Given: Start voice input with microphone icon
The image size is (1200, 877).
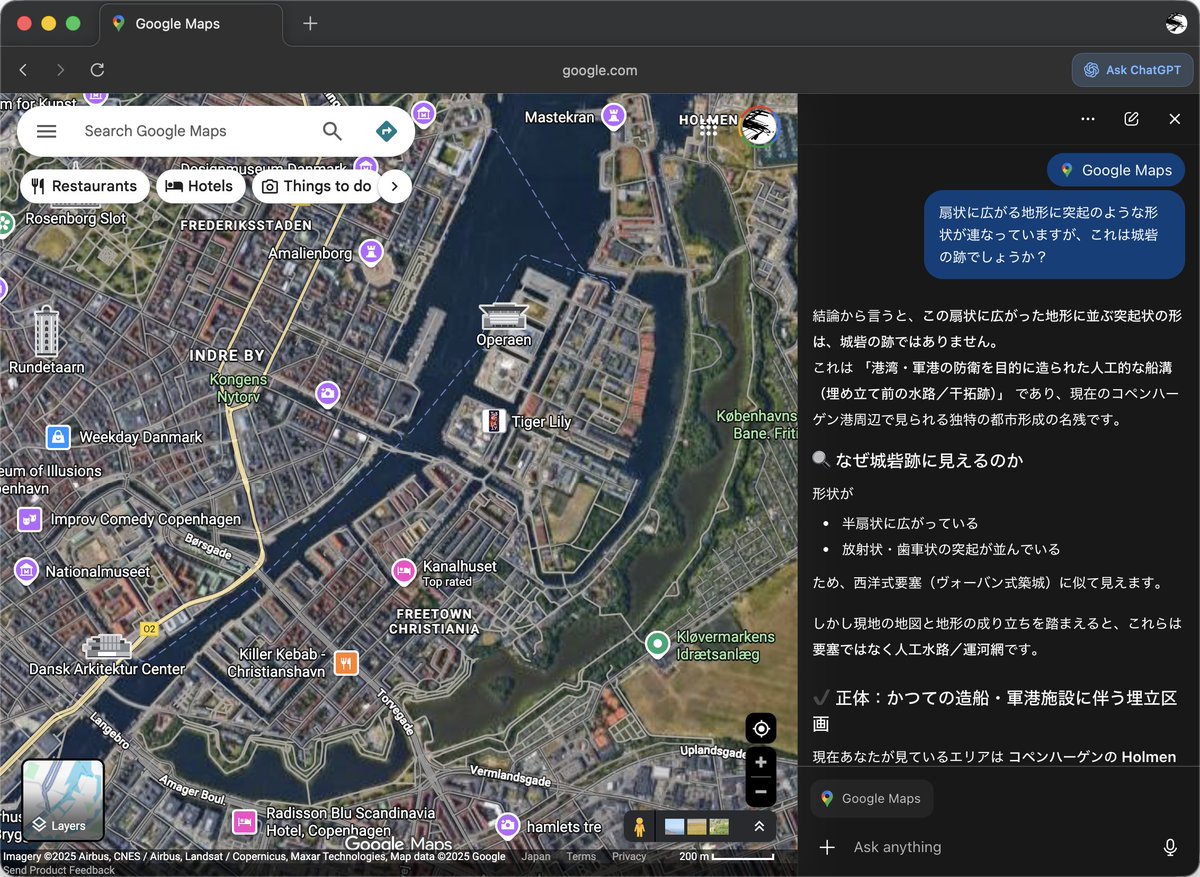Looking at the screenshot, I should [1170, 847].
